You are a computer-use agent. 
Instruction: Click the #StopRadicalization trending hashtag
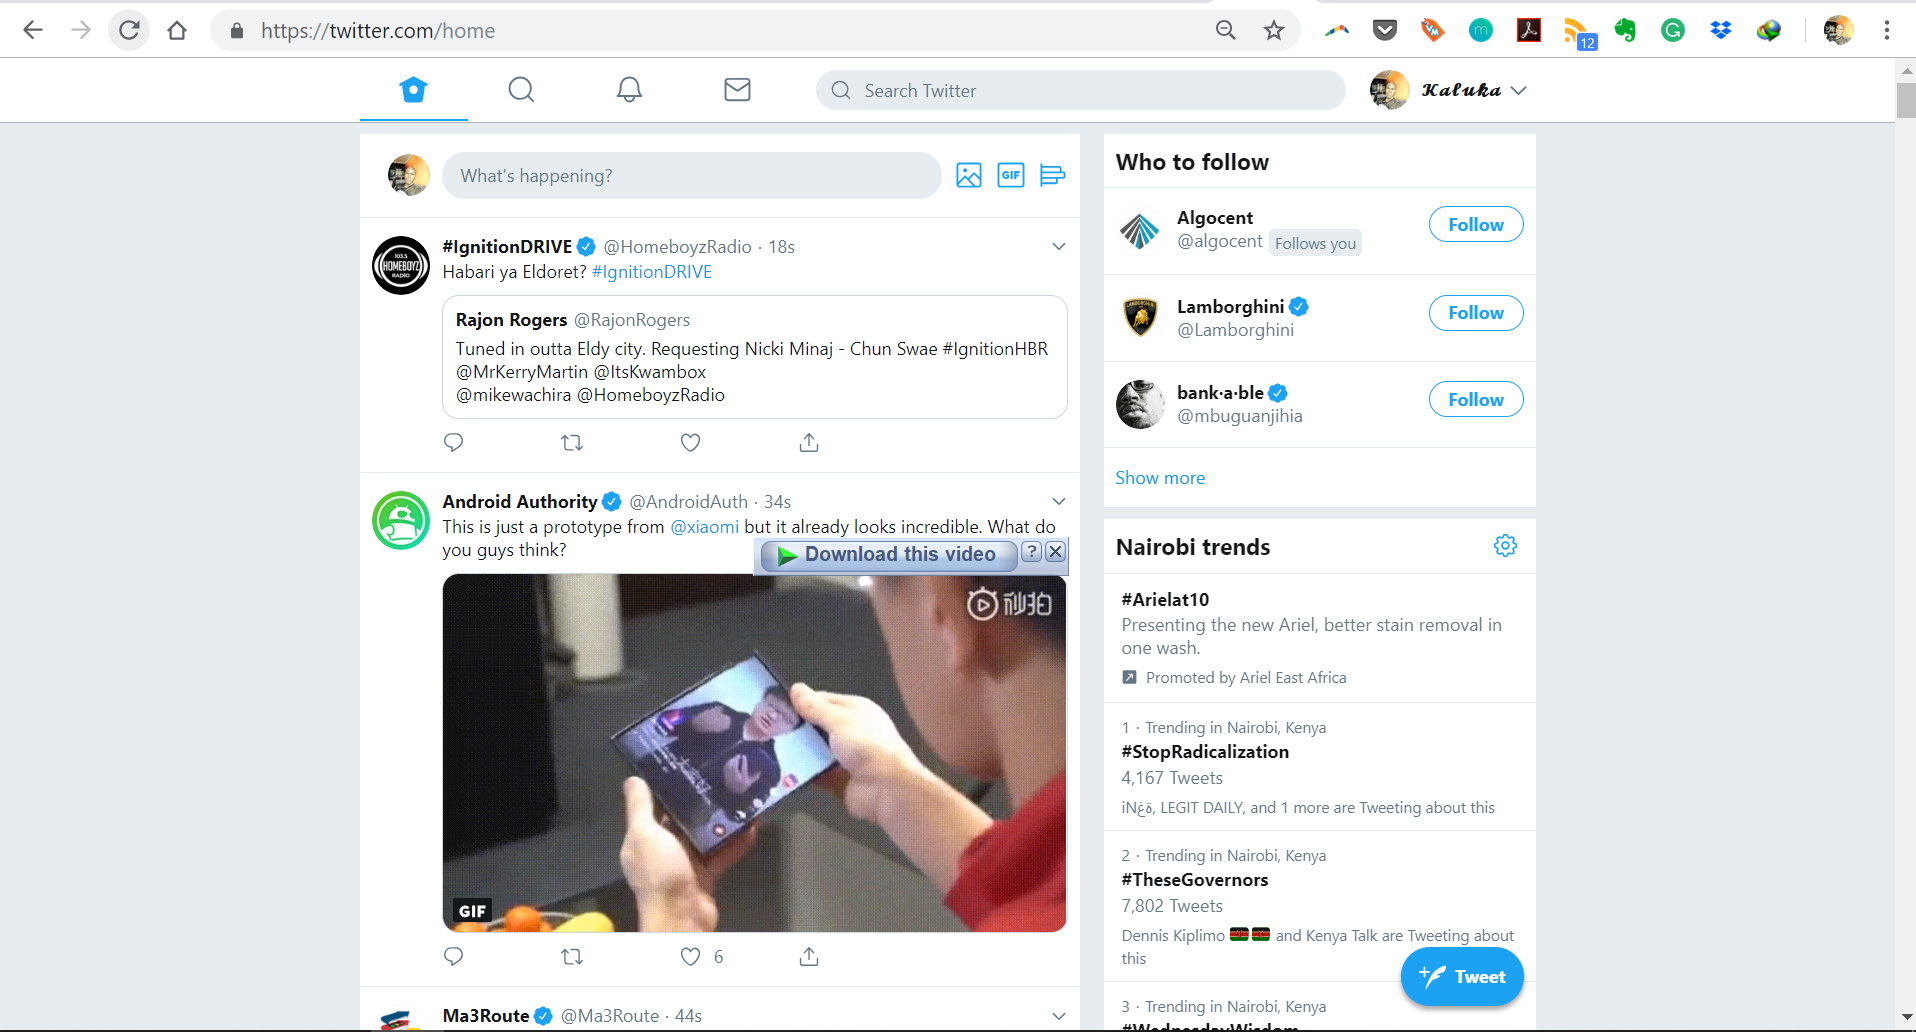(1204, 751)
